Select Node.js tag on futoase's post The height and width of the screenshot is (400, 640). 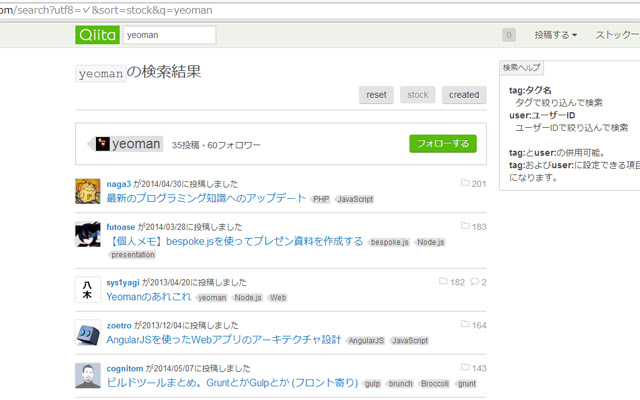(x=430, y=242)
